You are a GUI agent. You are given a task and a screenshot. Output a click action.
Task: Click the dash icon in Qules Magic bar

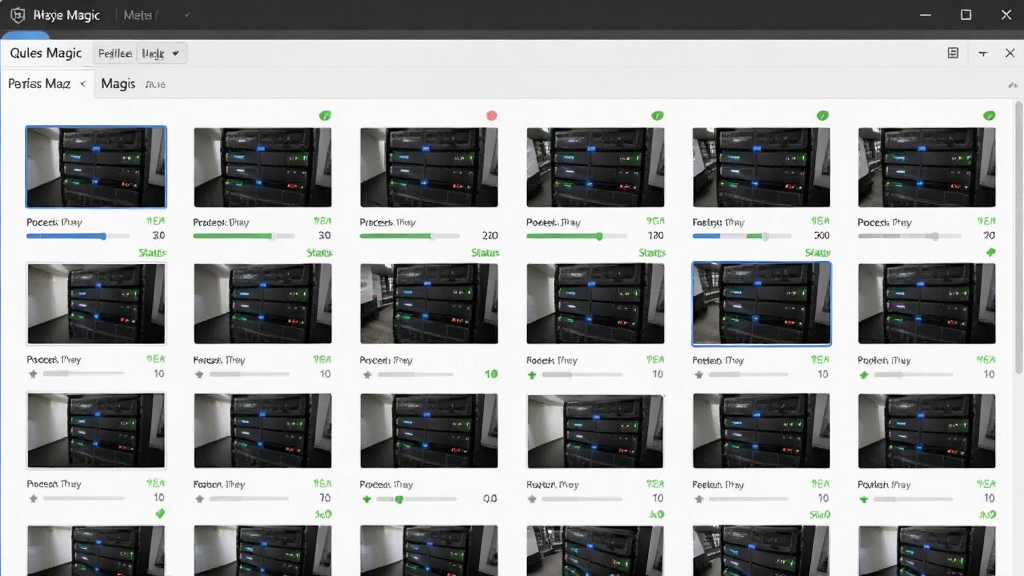(983, 54)
